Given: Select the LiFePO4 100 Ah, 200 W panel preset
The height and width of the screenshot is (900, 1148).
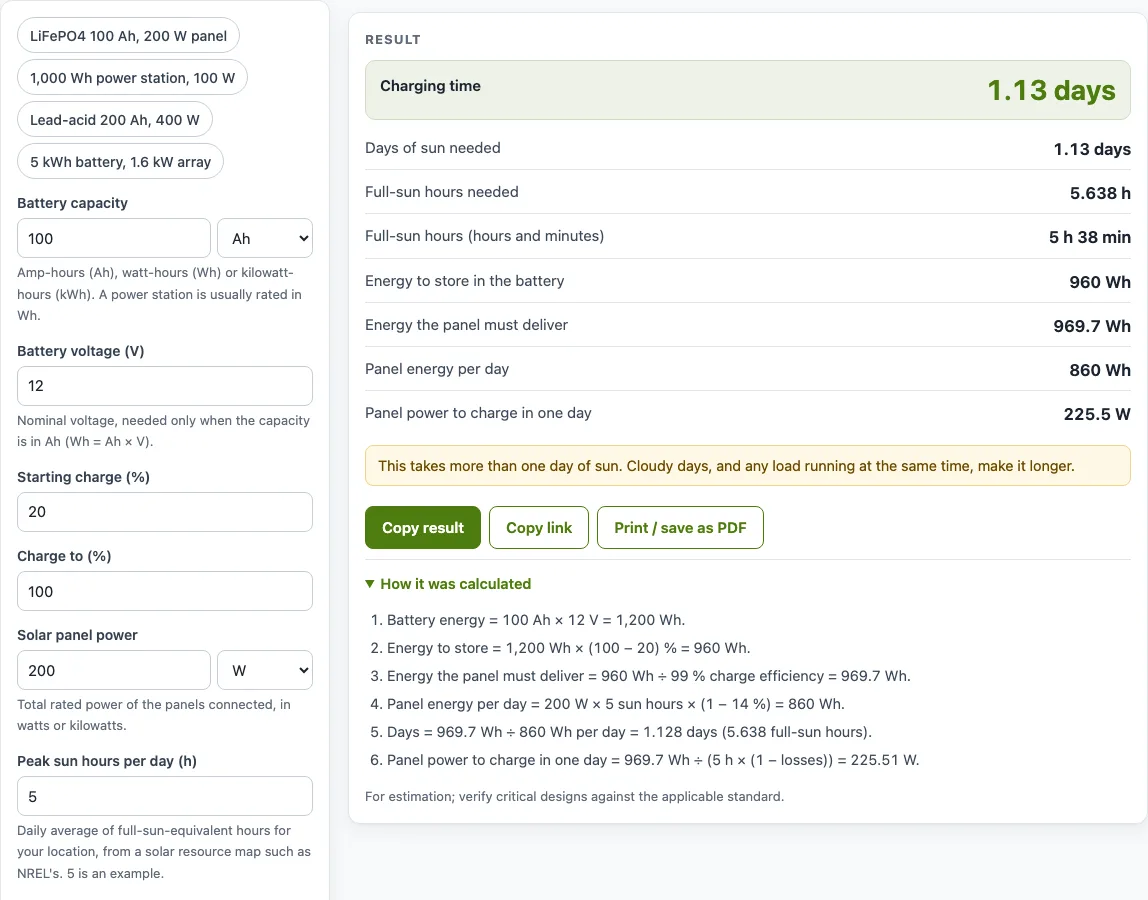Looking at the screenshot, I should [x=128, y=36].
